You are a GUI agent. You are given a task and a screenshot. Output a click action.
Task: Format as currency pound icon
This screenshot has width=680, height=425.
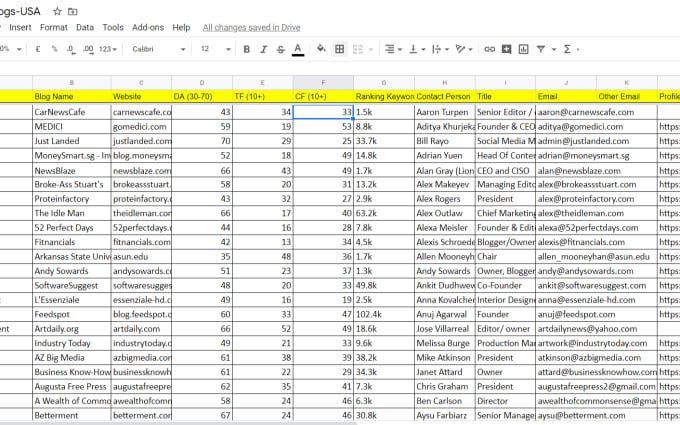(x=38, y=49)
